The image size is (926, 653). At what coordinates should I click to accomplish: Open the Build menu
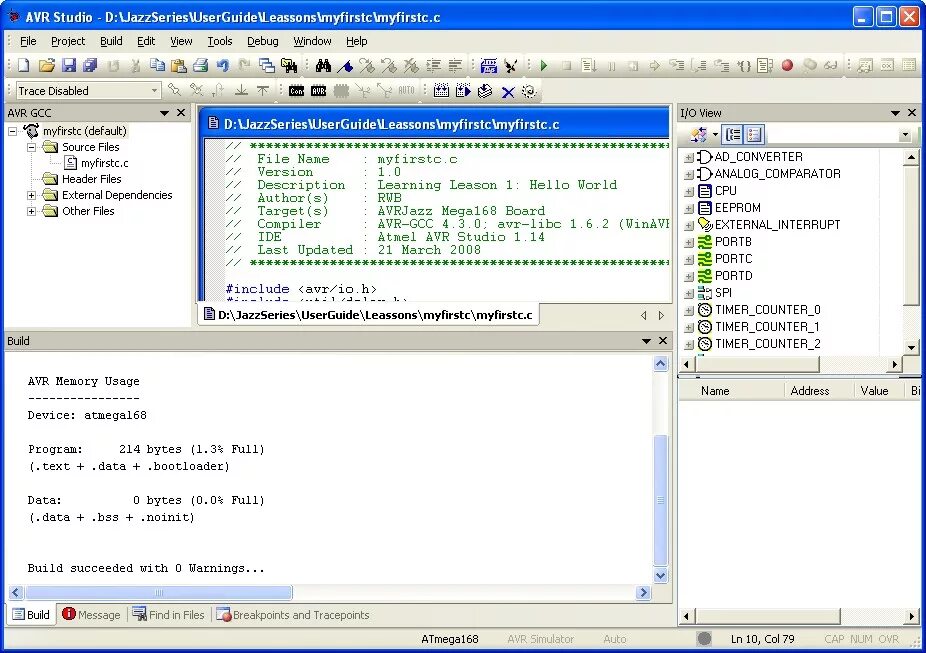pos(111,41)
